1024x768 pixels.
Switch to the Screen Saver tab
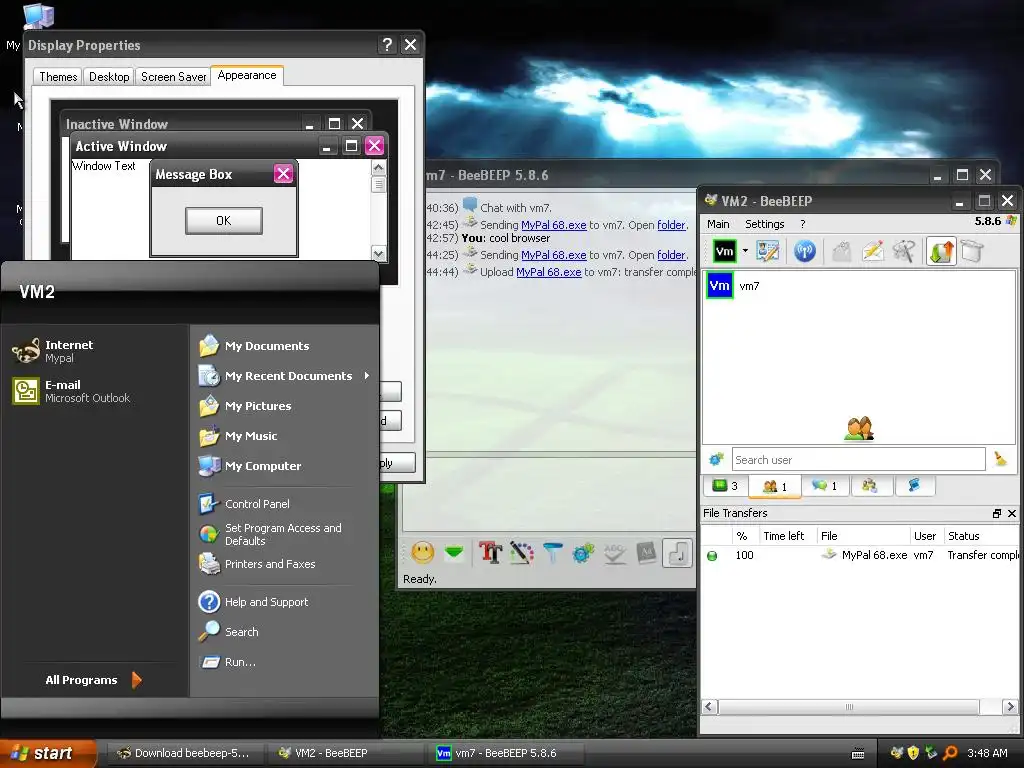[173, 76]
